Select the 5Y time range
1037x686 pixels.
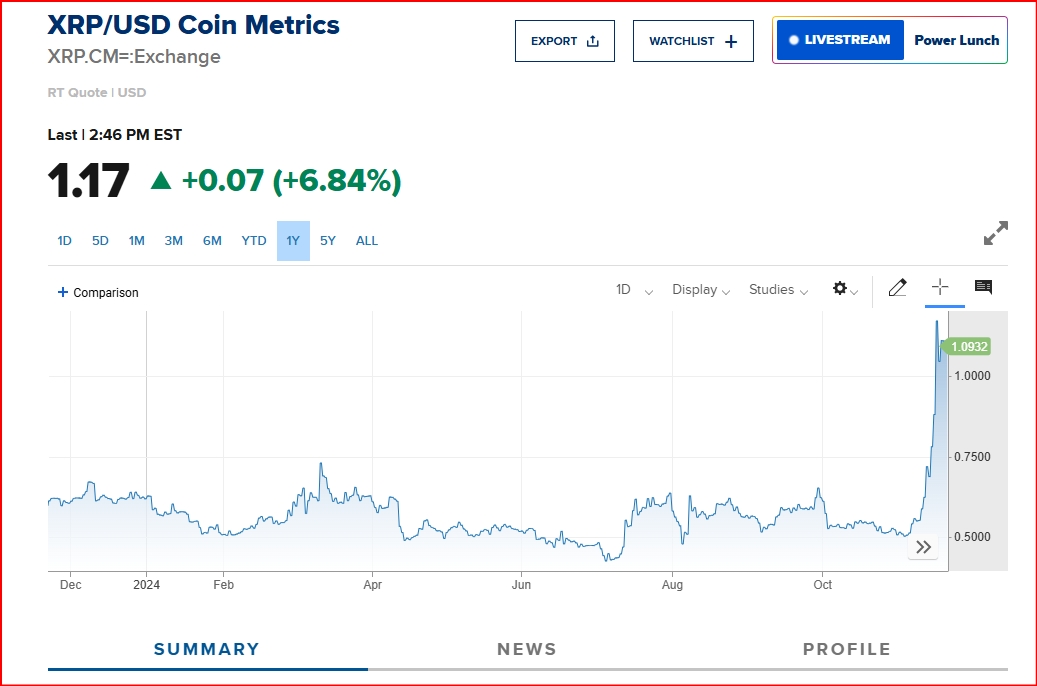point(328,241)
